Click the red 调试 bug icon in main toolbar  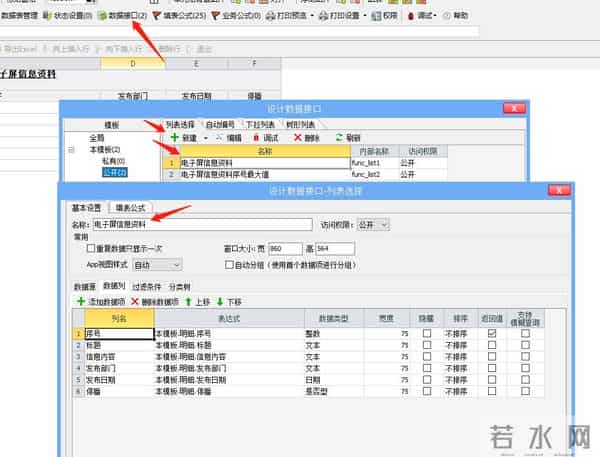click(411, 16)
